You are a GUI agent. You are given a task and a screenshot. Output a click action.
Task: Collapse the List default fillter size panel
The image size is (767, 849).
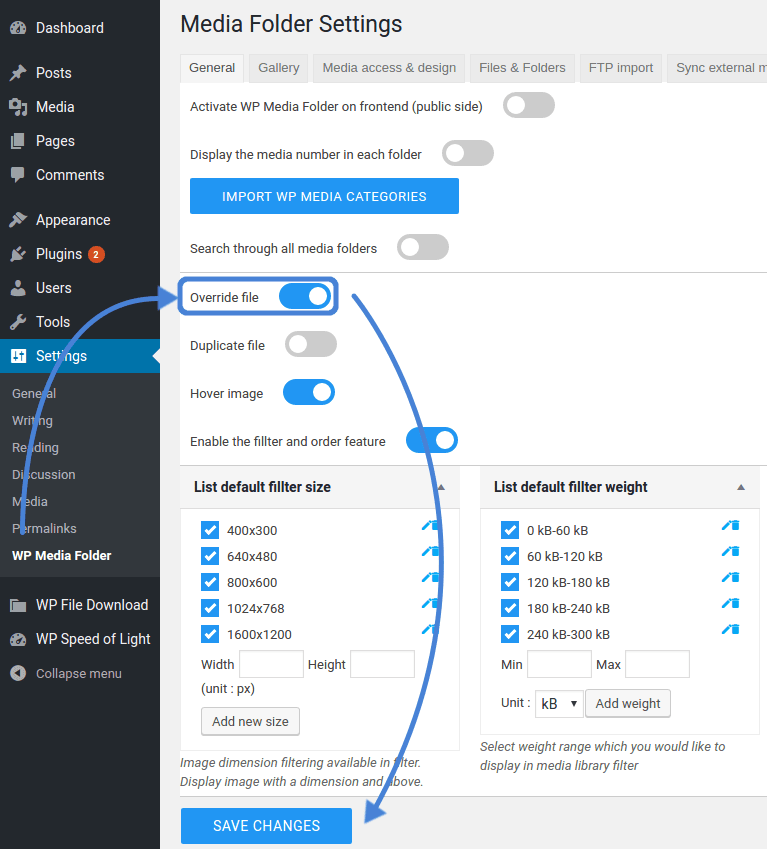(x=441, y=487)
